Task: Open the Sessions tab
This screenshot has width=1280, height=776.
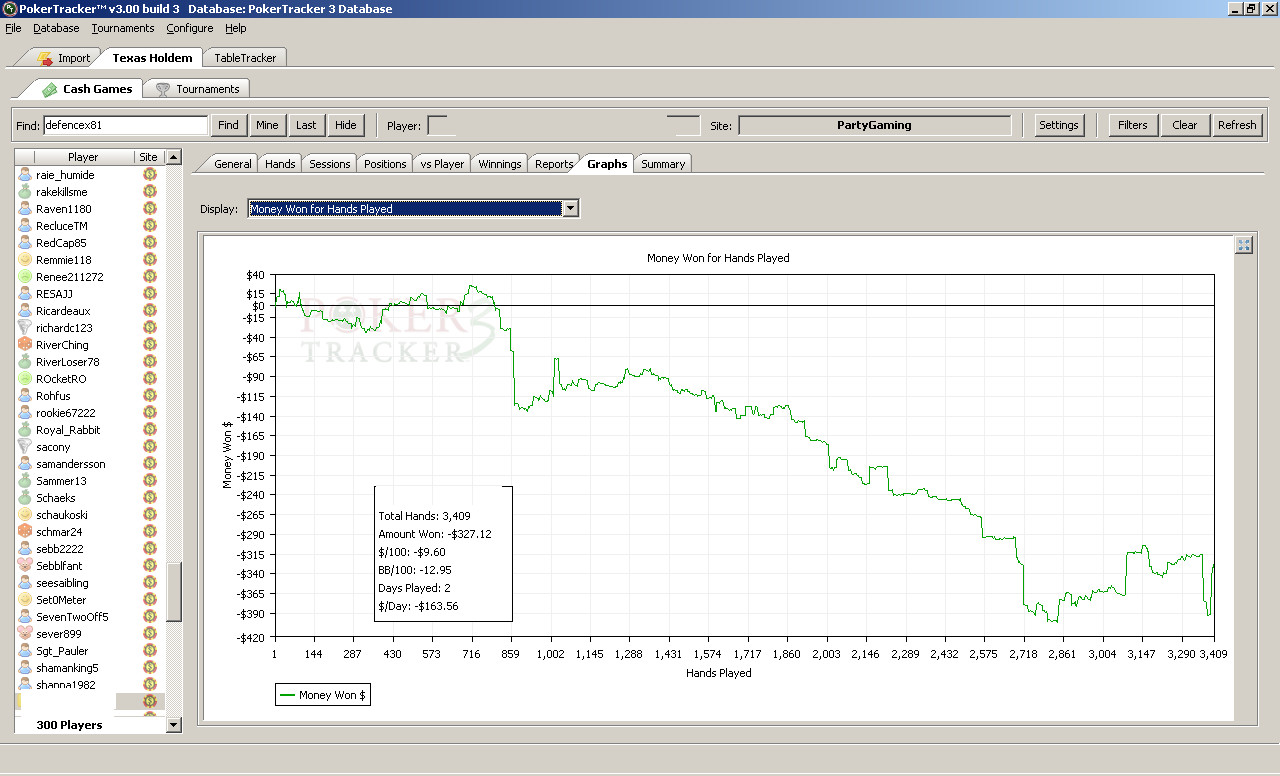Action: point(330,164)
